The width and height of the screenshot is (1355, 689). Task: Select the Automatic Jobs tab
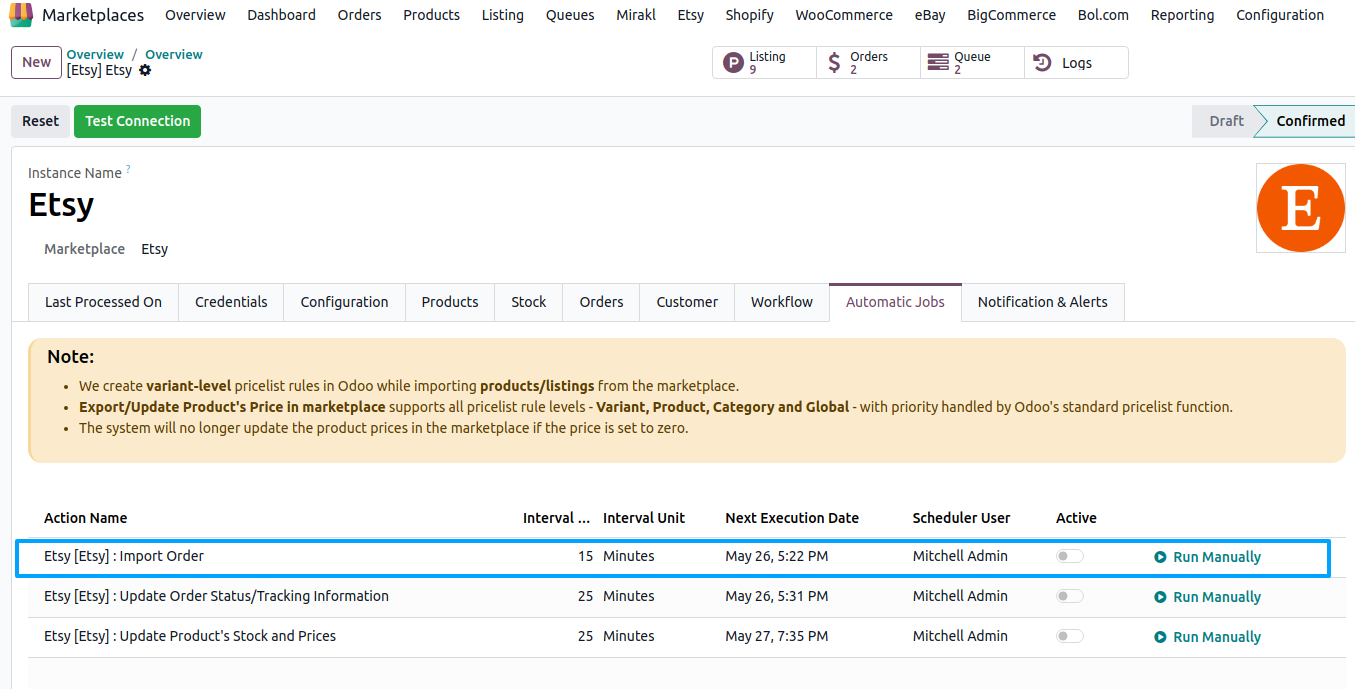(895, 302)
